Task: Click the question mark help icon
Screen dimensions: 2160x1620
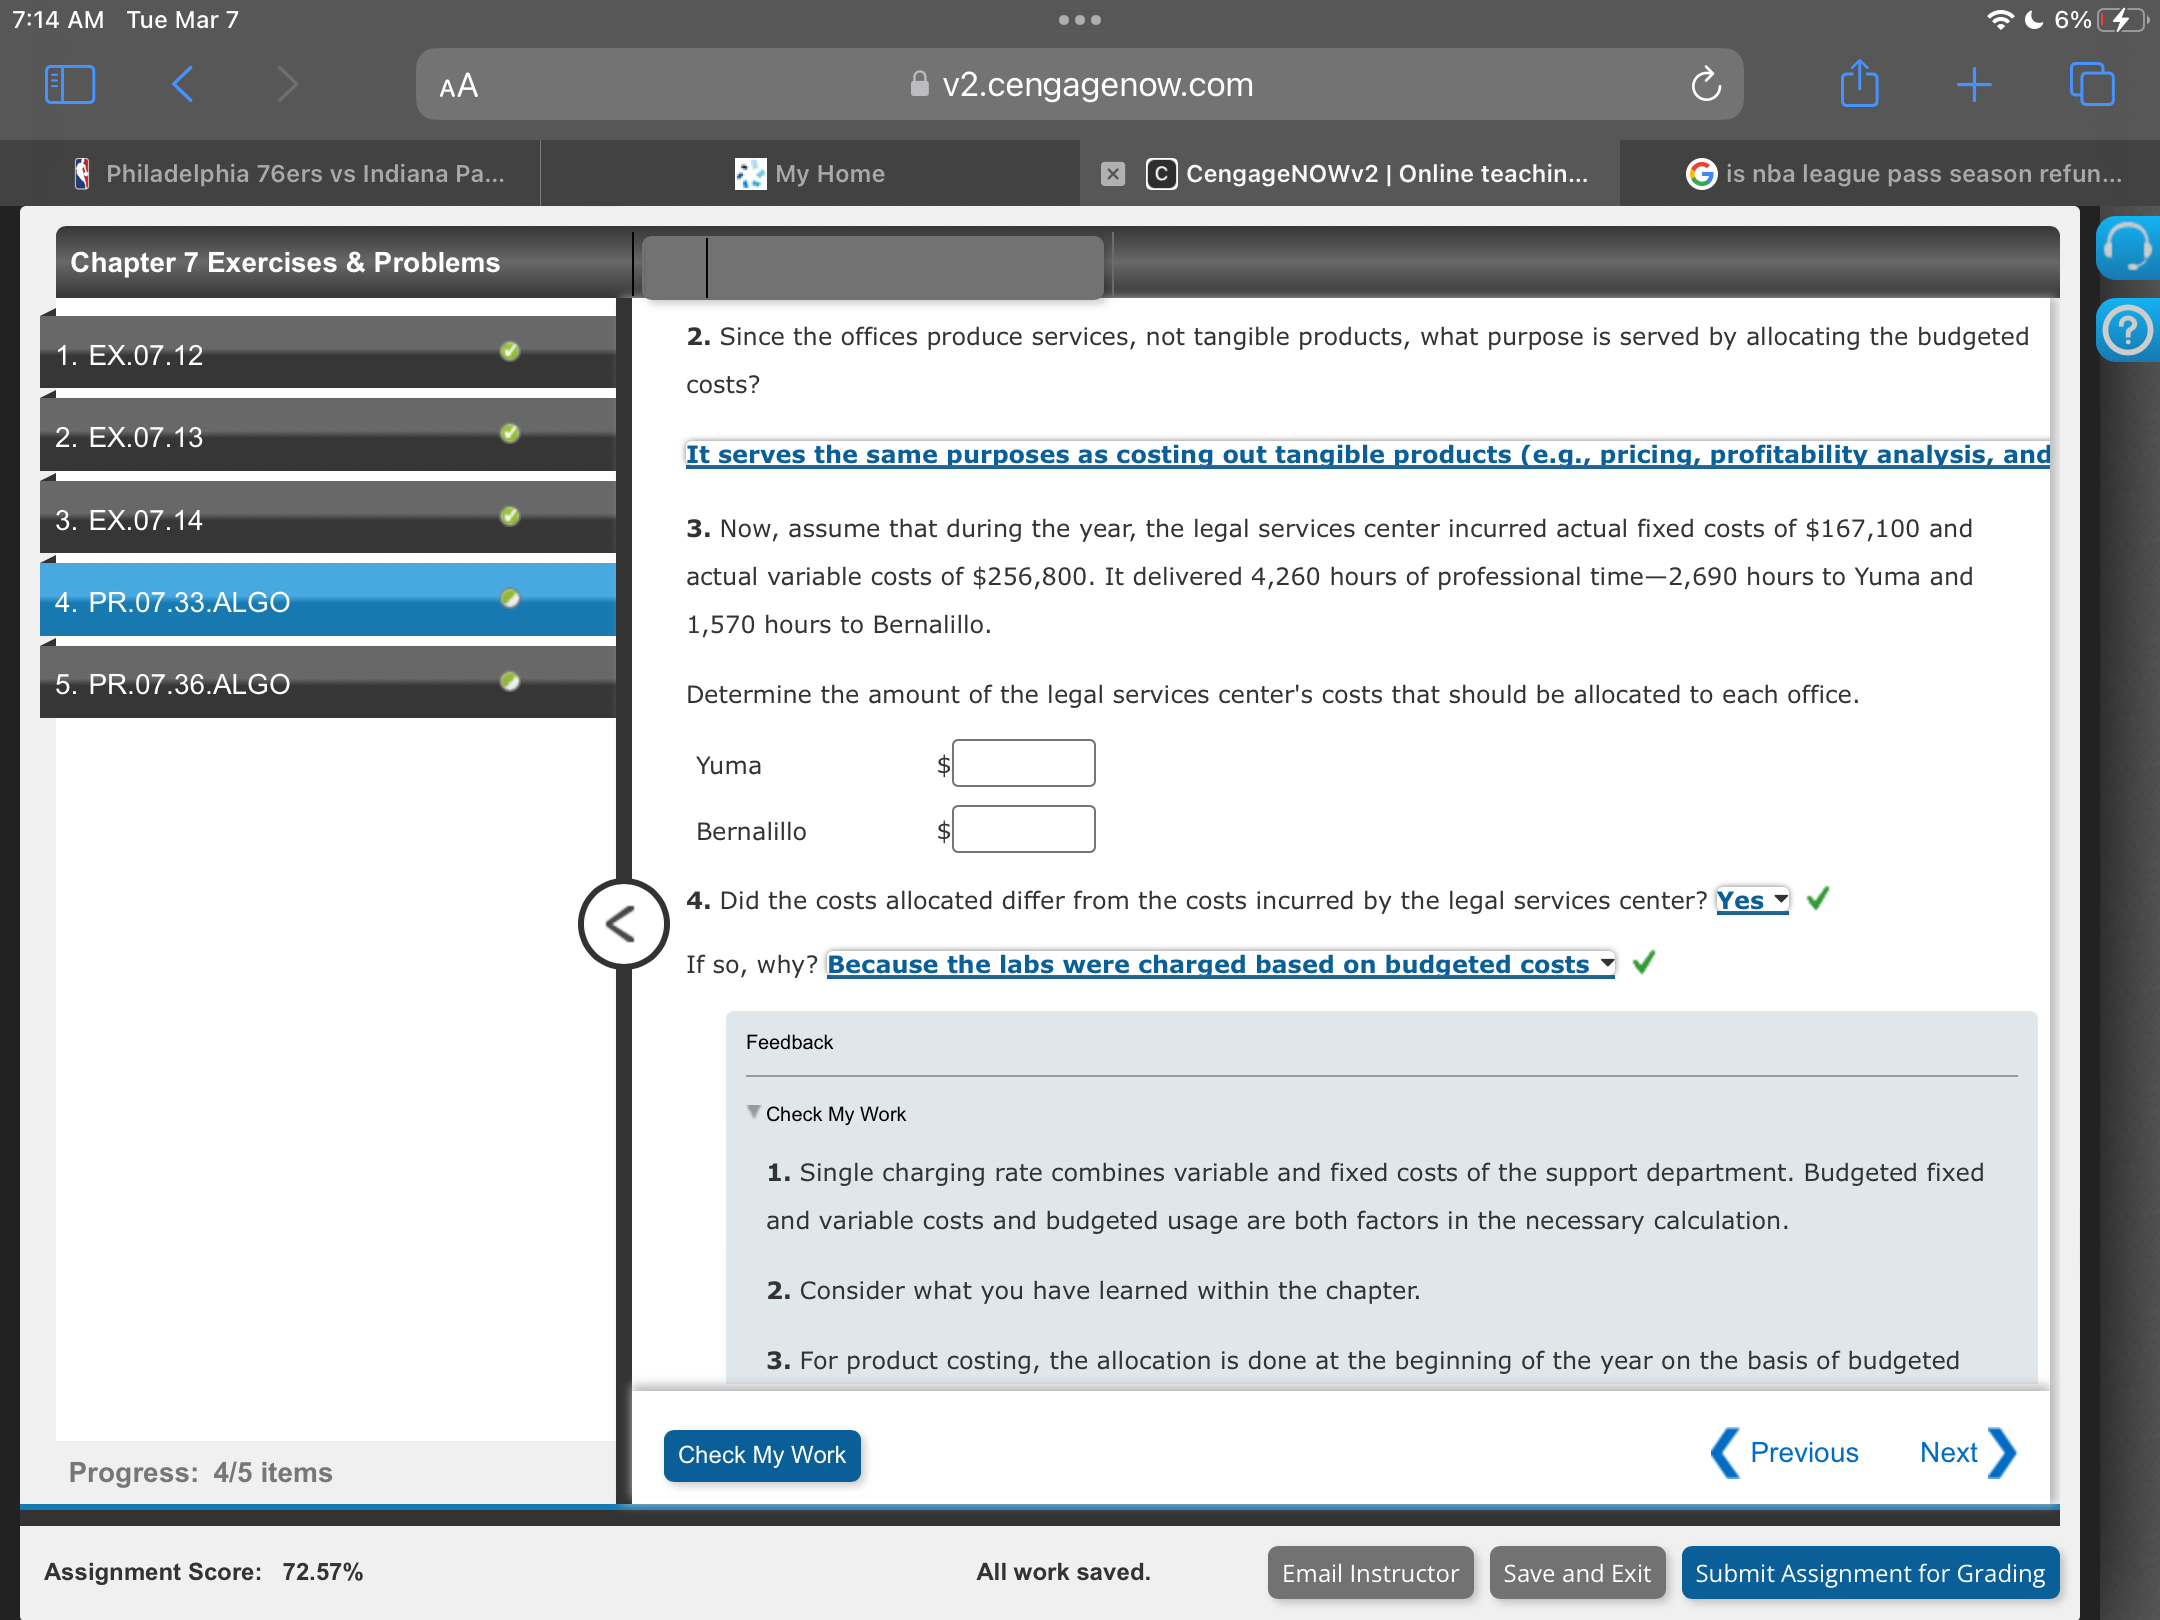Action: pos(2127,330)
